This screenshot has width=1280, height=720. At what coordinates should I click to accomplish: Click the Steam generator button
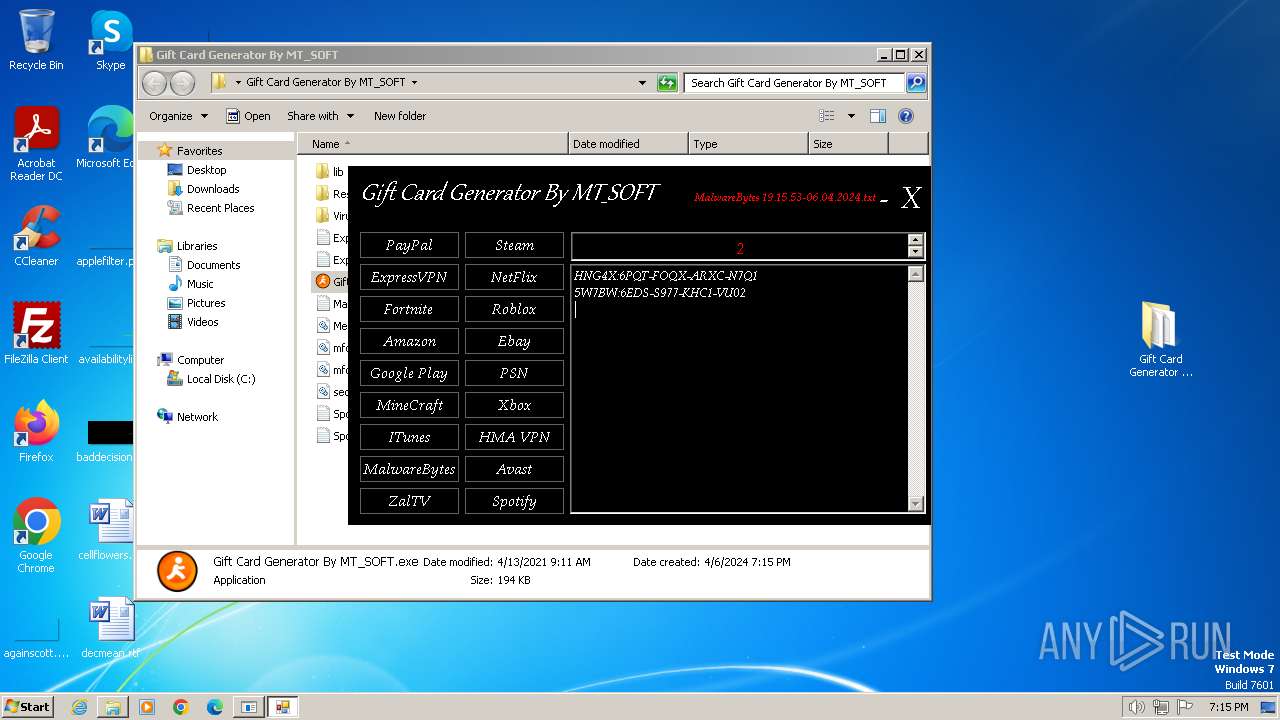pyautogui.click(x=514, y=245)
